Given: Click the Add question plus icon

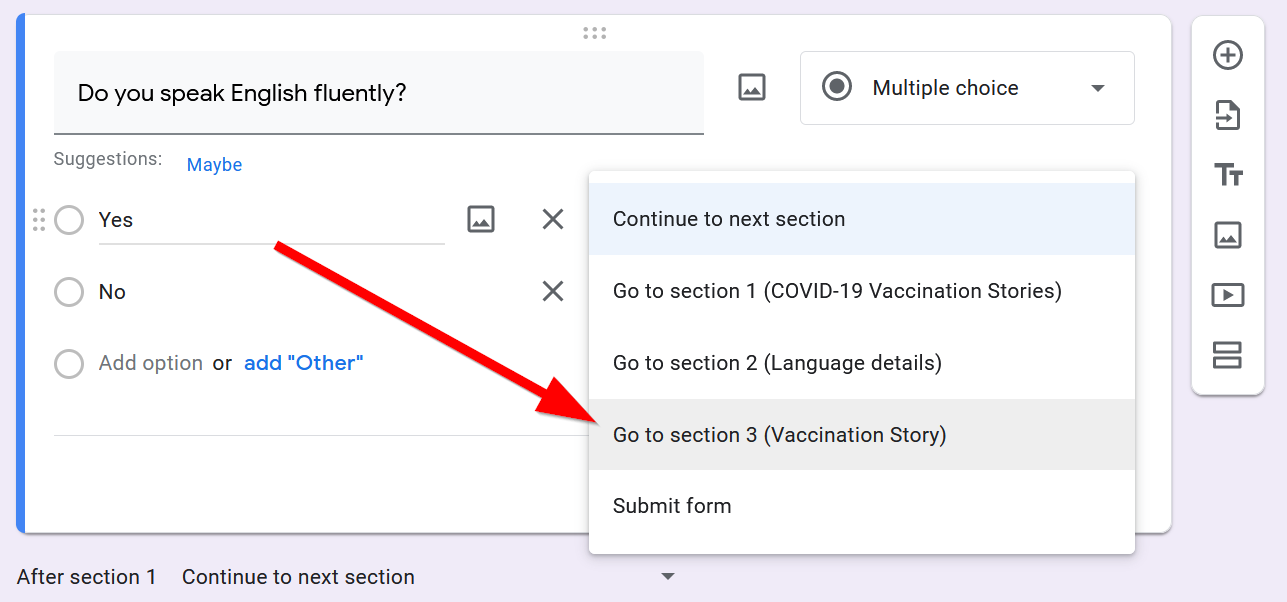Looking at the screenshot, I should pos(1227,55).
